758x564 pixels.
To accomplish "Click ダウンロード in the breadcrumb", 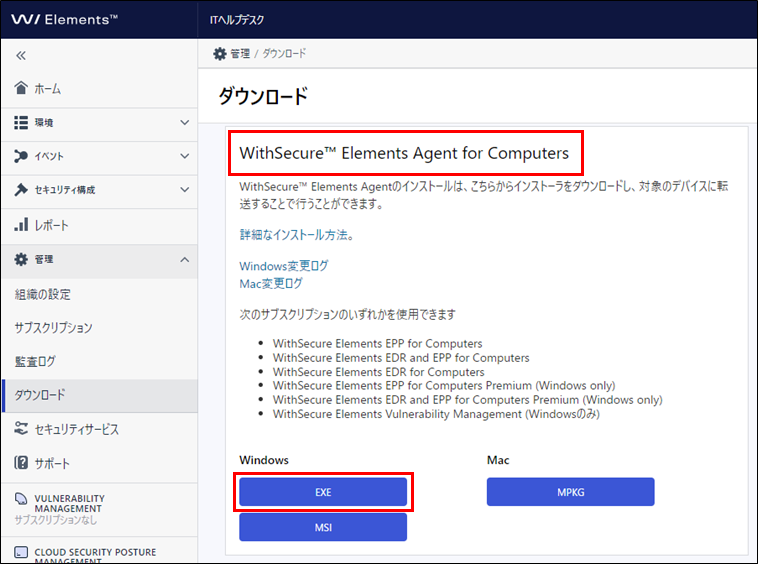I will 284,54.
